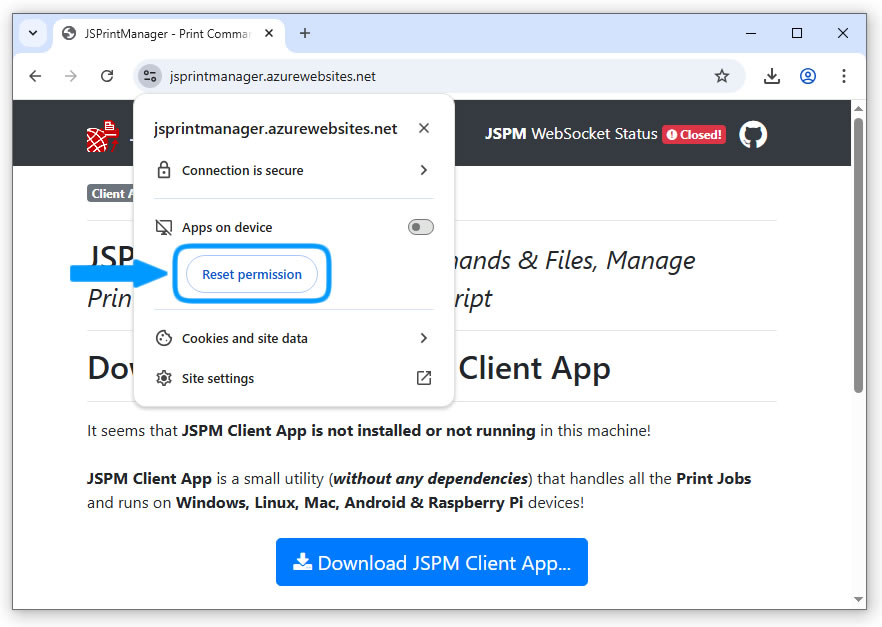Click the scrollbar up arrow
This screenshot has width=882, height=627.
pos(858,109)
